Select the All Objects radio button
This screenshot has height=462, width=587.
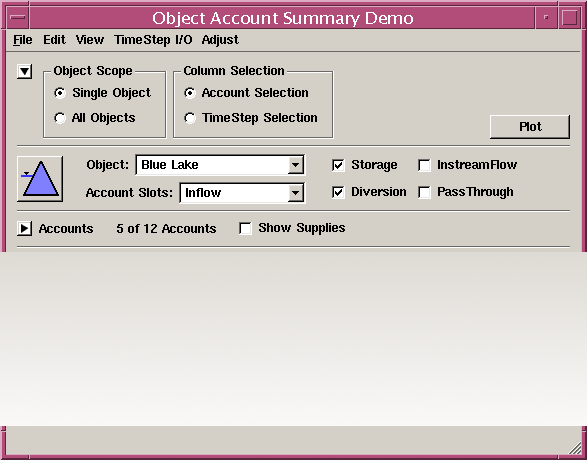click(x=60, y=118)
